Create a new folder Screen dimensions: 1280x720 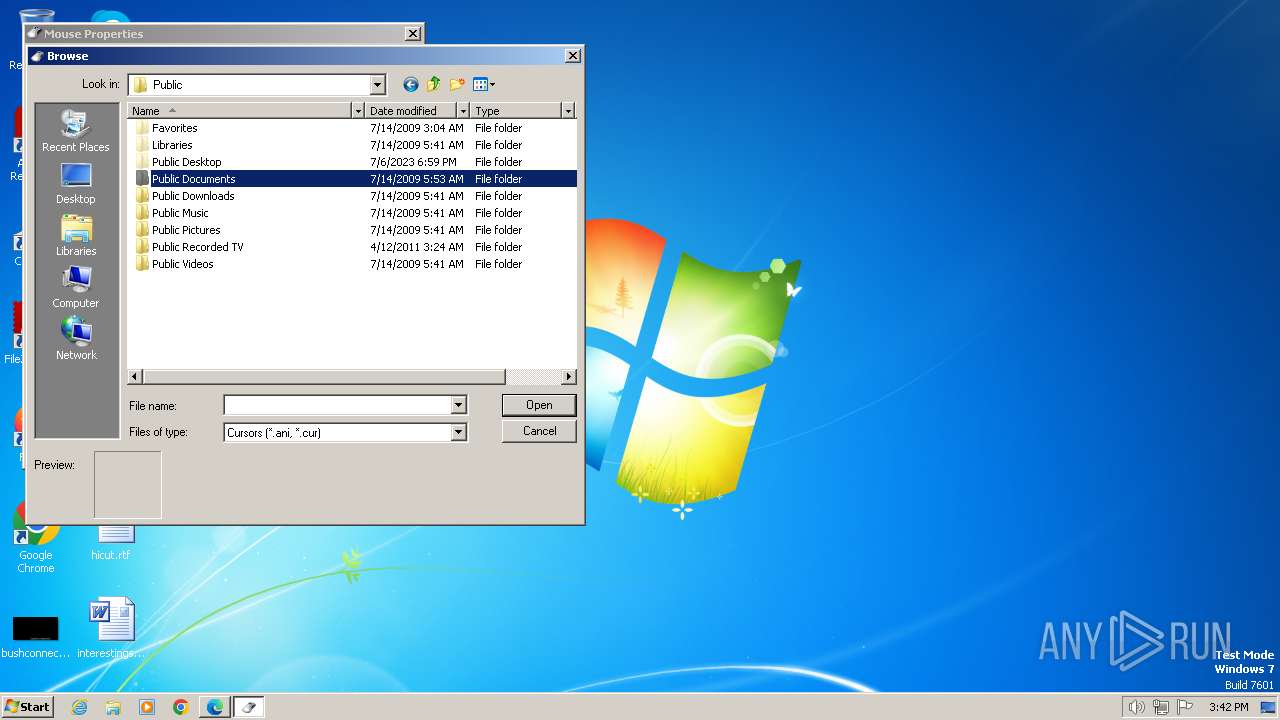click(457, 85)
